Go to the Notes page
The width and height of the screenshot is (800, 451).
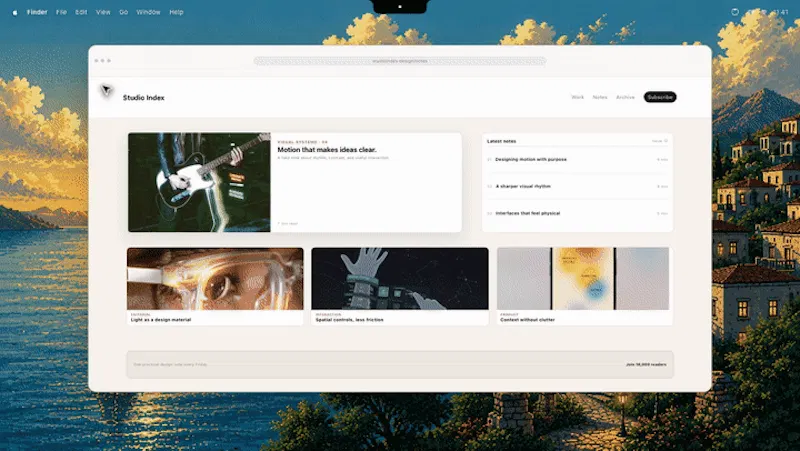coord(600,97)
